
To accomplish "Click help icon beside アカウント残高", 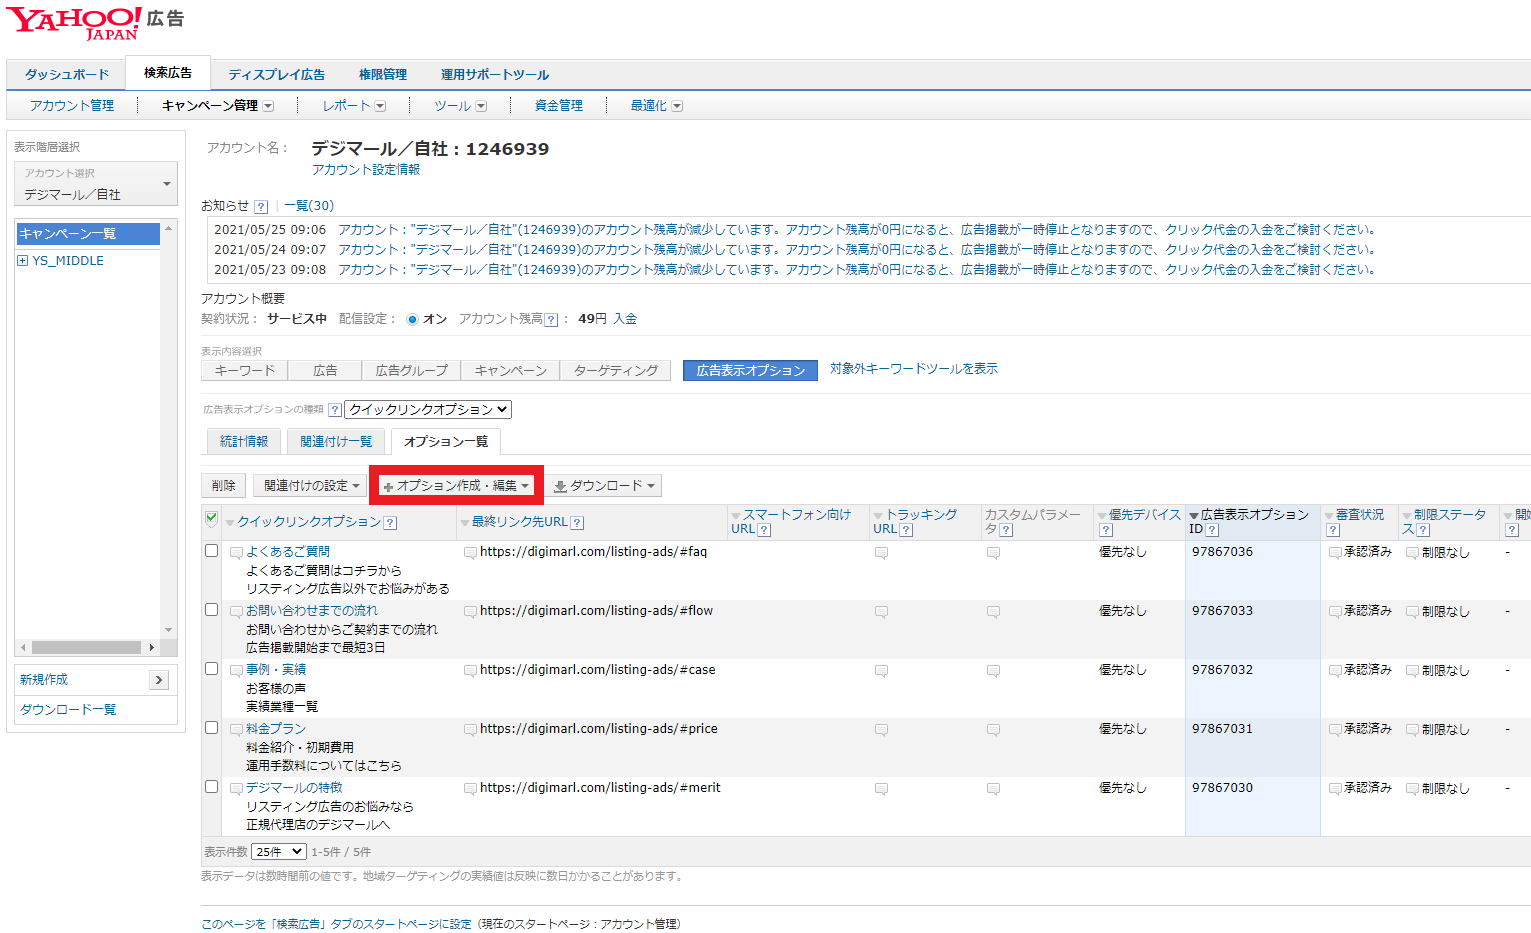I will pos(551,320).
